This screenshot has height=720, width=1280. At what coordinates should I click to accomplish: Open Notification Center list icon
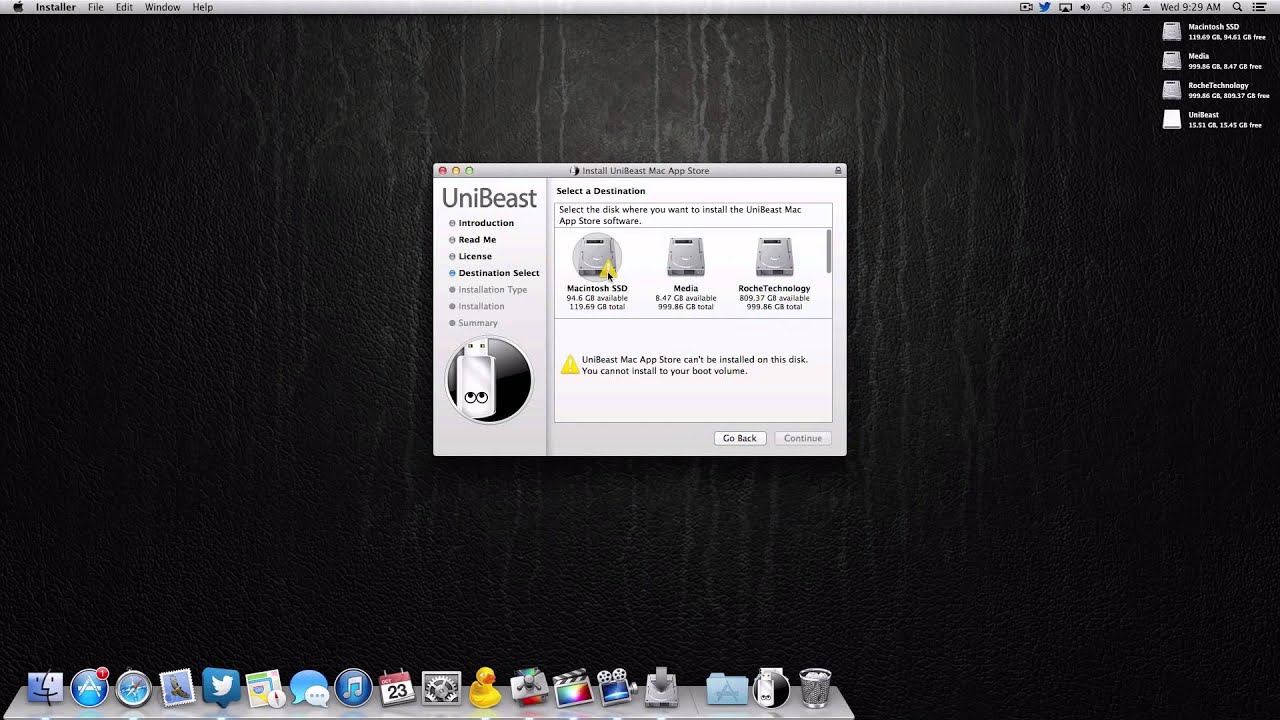click(x=1259, y=7)
